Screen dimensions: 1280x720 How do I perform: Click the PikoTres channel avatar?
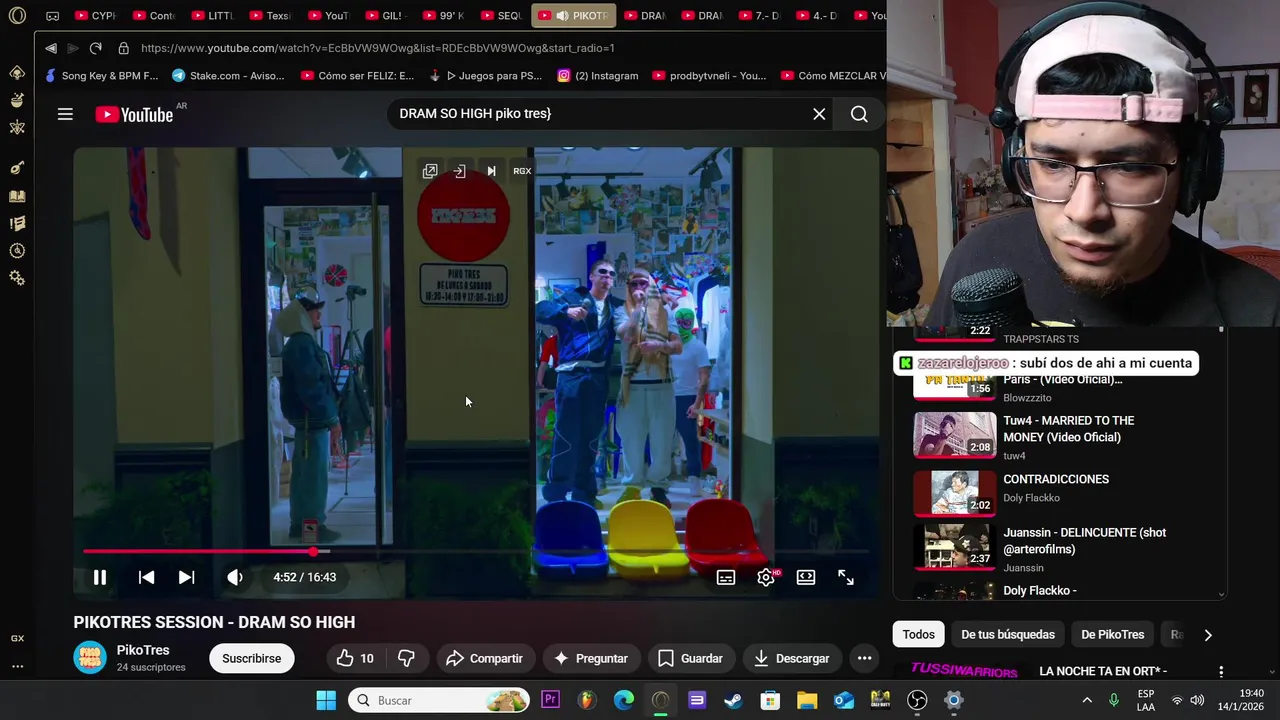[x=90, y=657]
